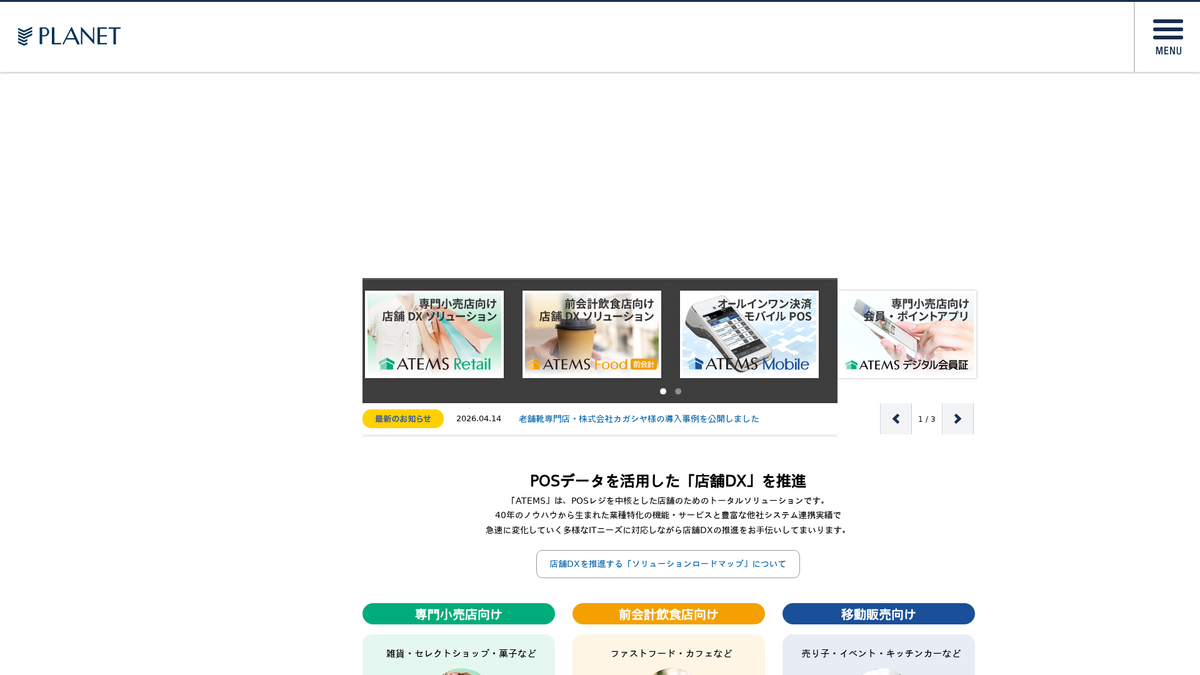Click the 1 / 3 news page counter
Viewport: 1200px width, 675px height.
(927, 419)
